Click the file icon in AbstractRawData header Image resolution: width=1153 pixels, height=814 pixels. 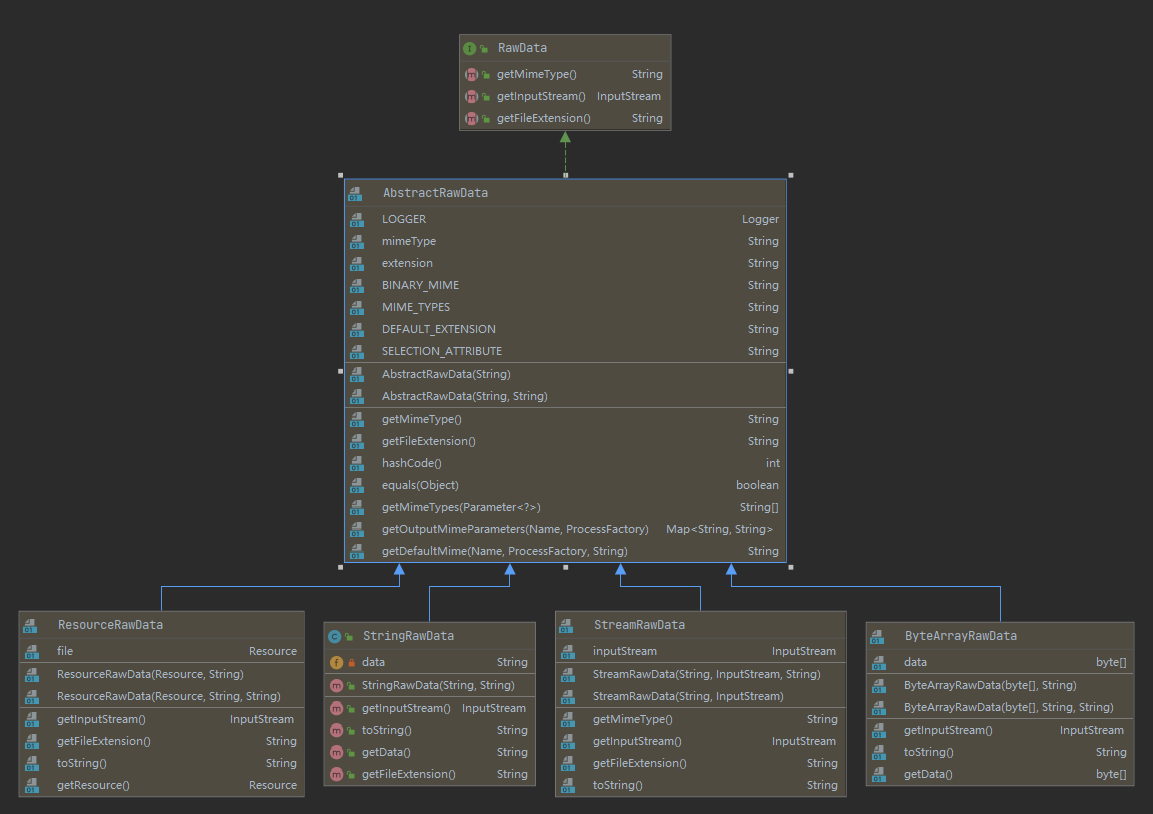355,193
